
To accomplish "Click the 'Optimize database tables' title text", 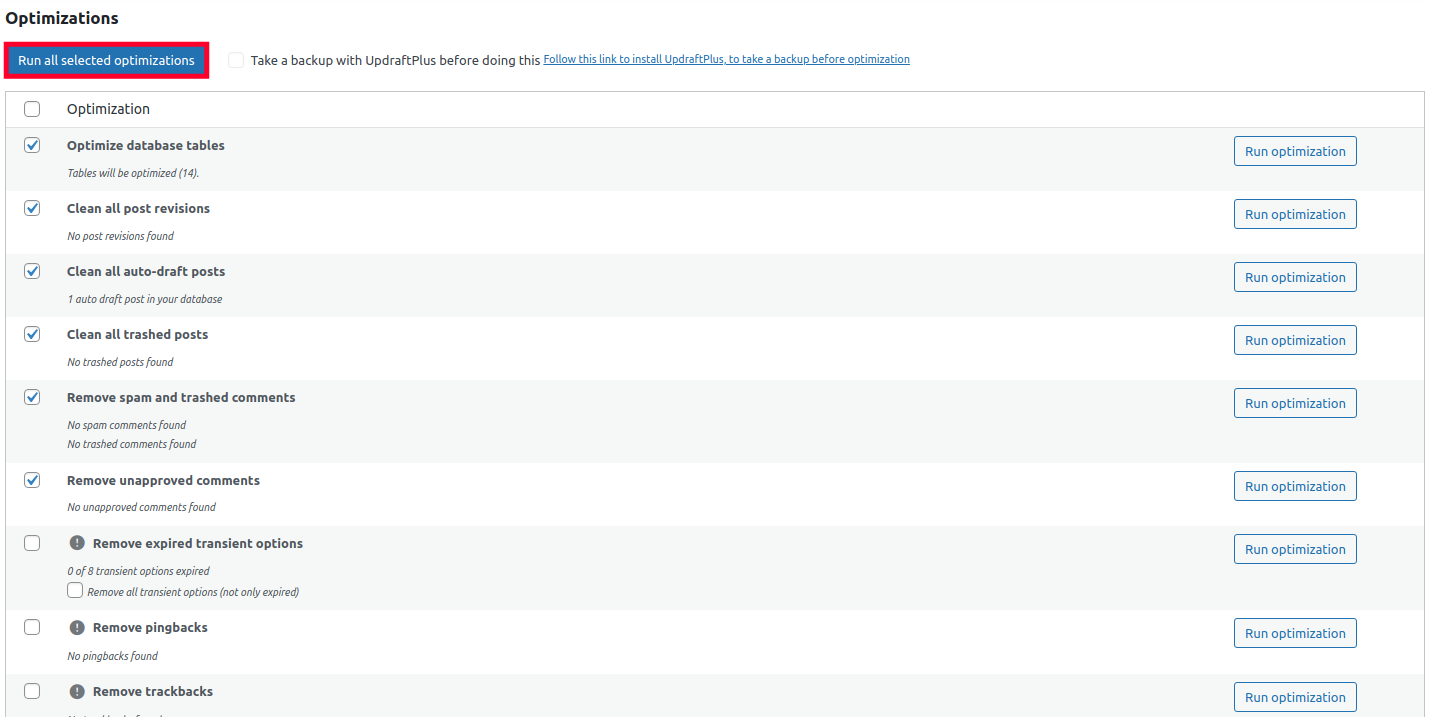I will 146,145.
